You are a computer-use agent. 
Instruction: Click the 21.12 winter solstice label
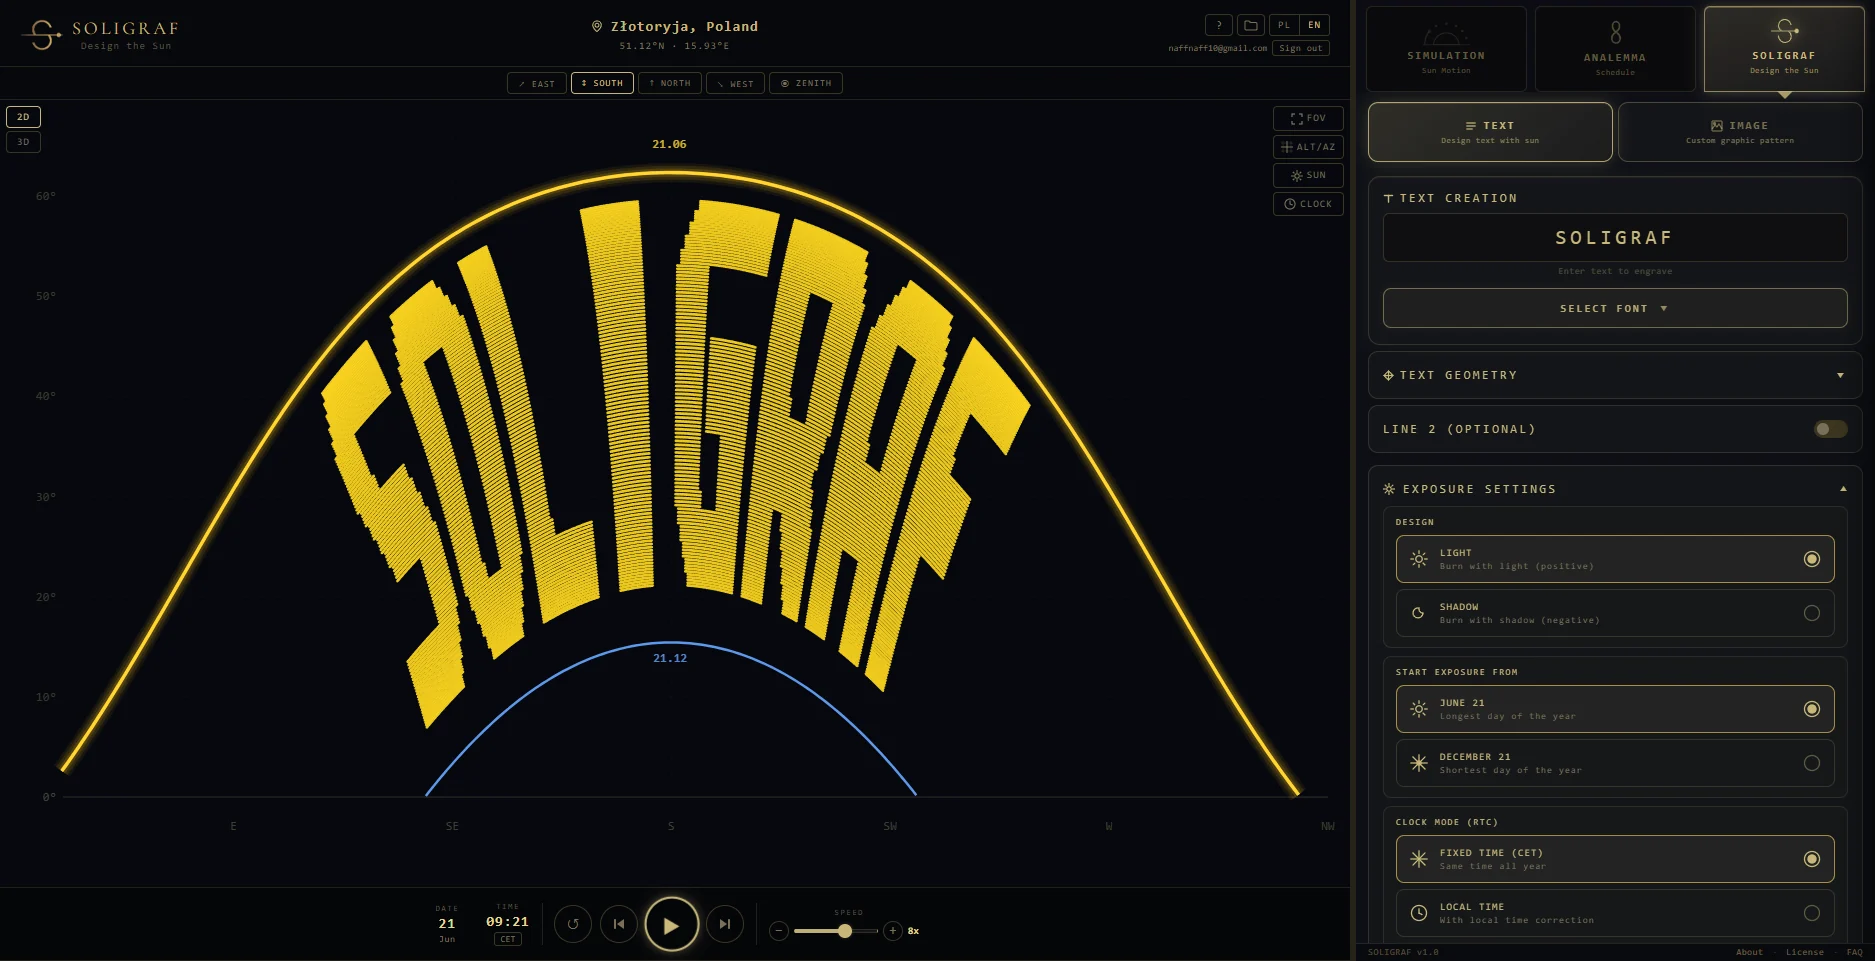(x=670, y=658)
